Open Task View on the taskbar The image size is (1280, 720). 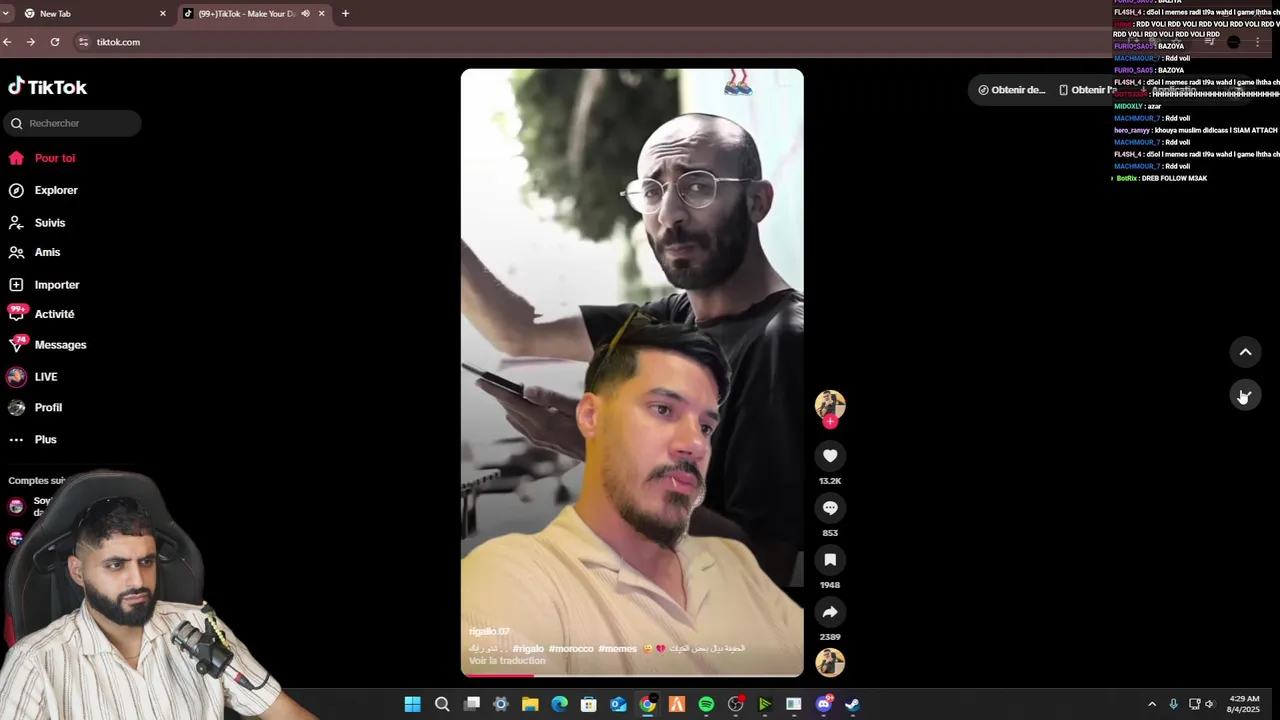tap(472, 704)
